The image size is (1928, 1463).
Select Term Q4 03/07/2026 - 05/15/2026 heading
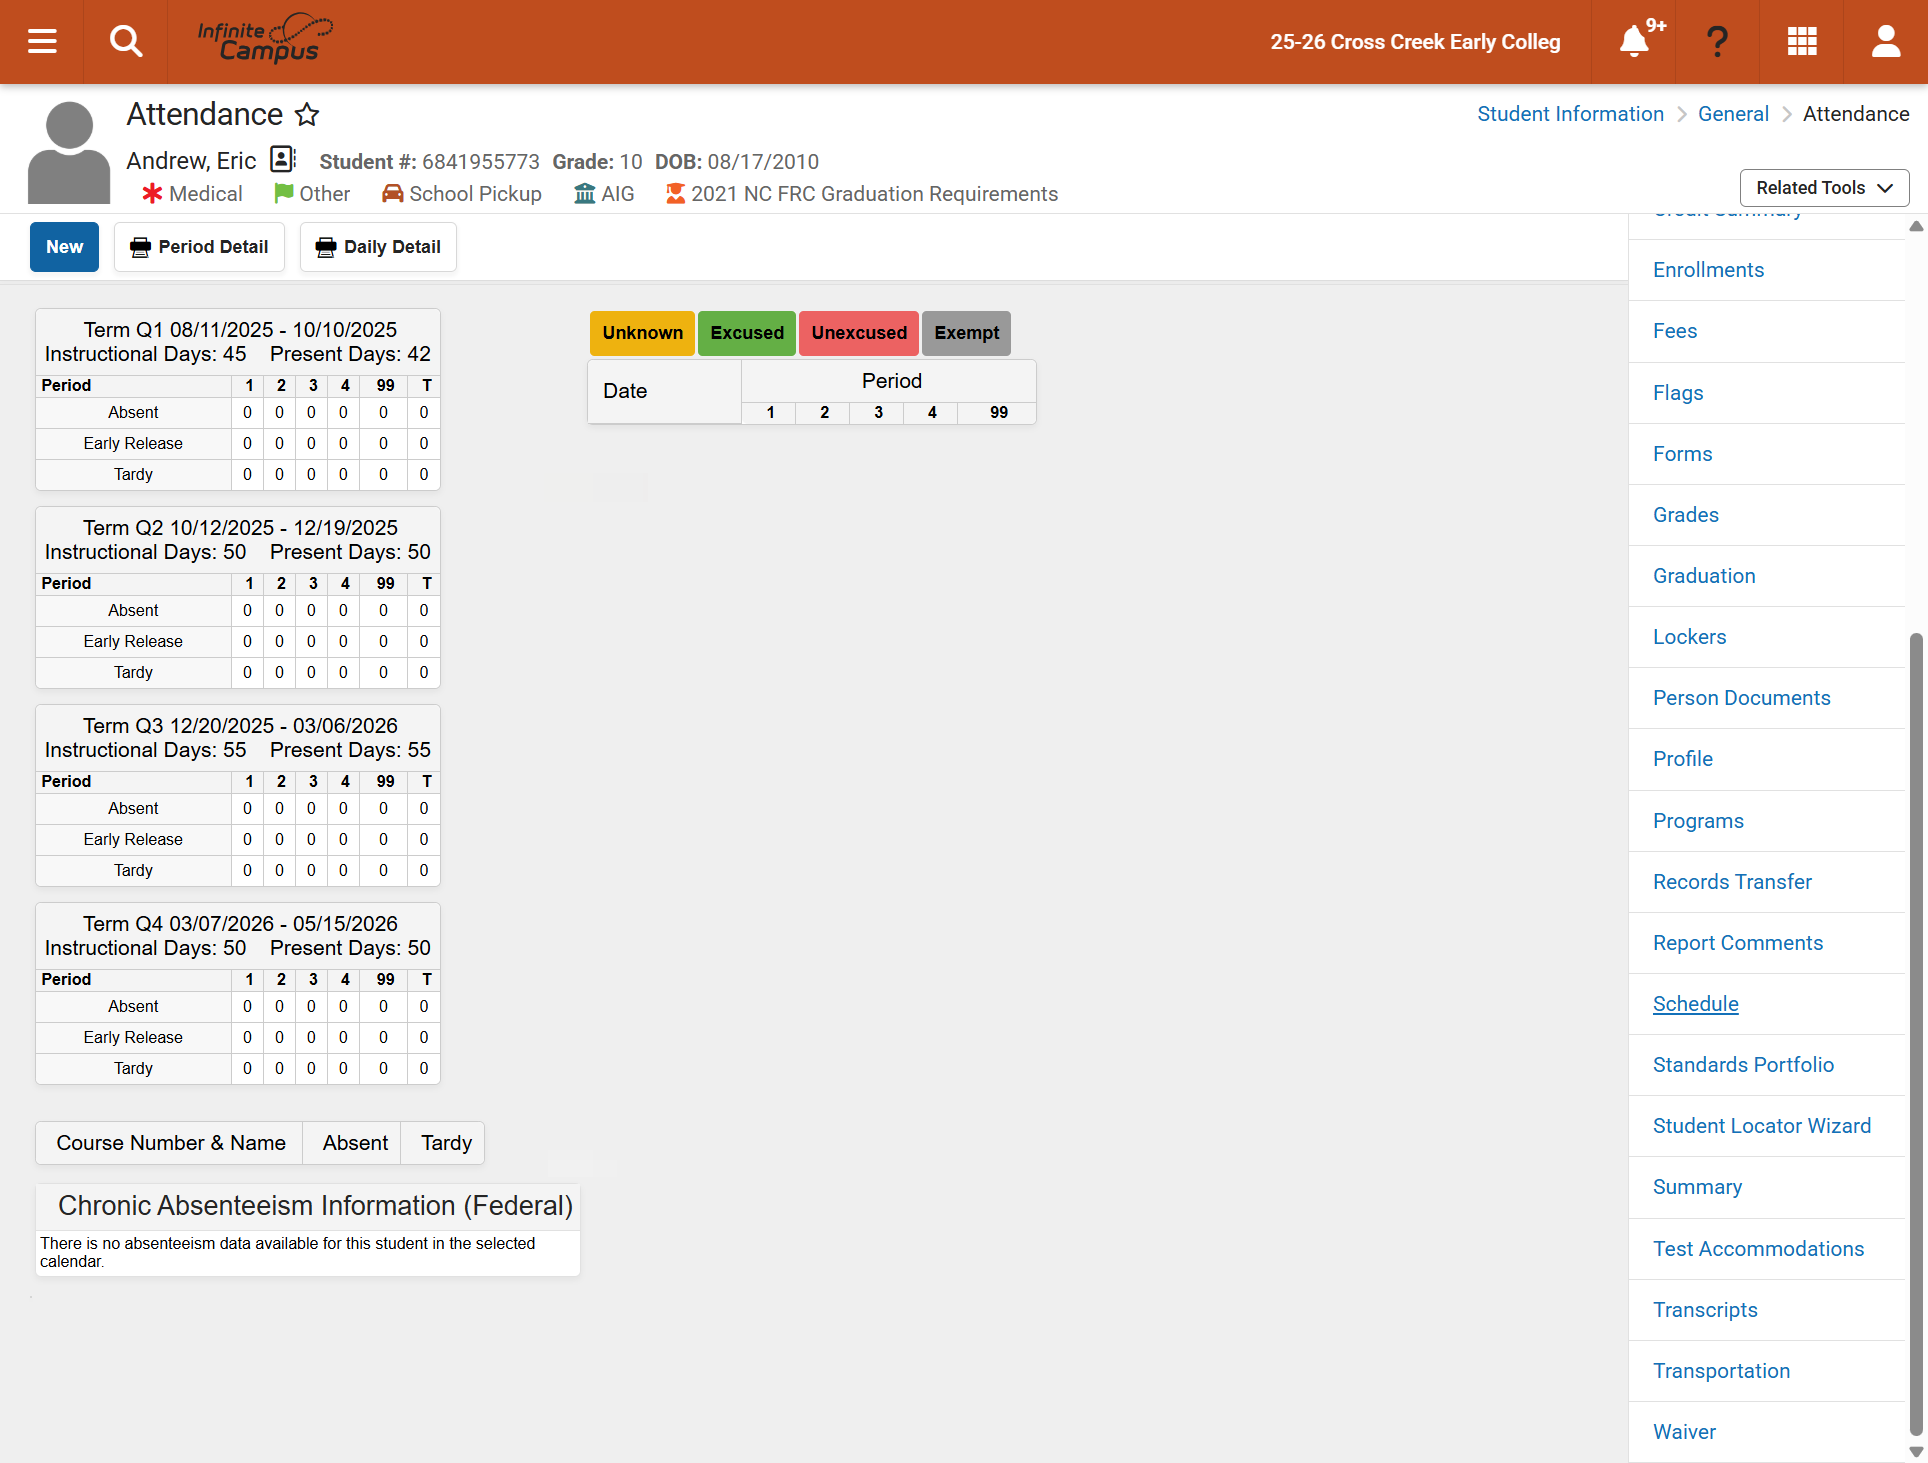(x=239, y=924)
